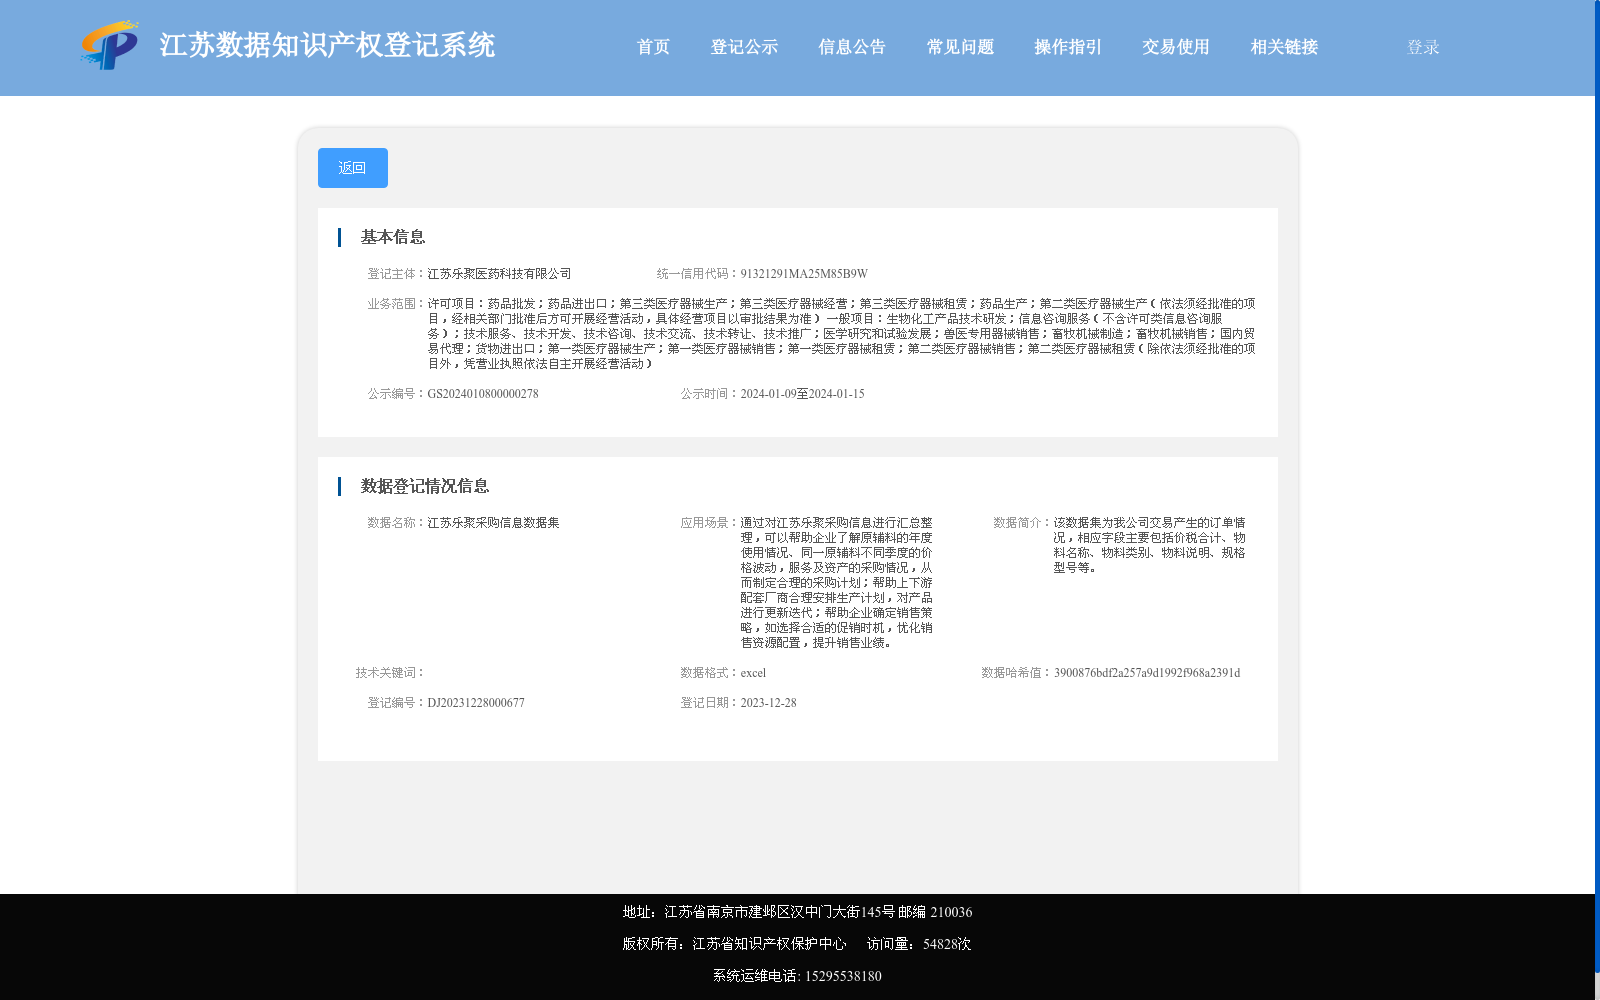This screenshot has height=1000, width=1600.
Task: Click the footer phone number 15295538180
Action: click(843, 976)
